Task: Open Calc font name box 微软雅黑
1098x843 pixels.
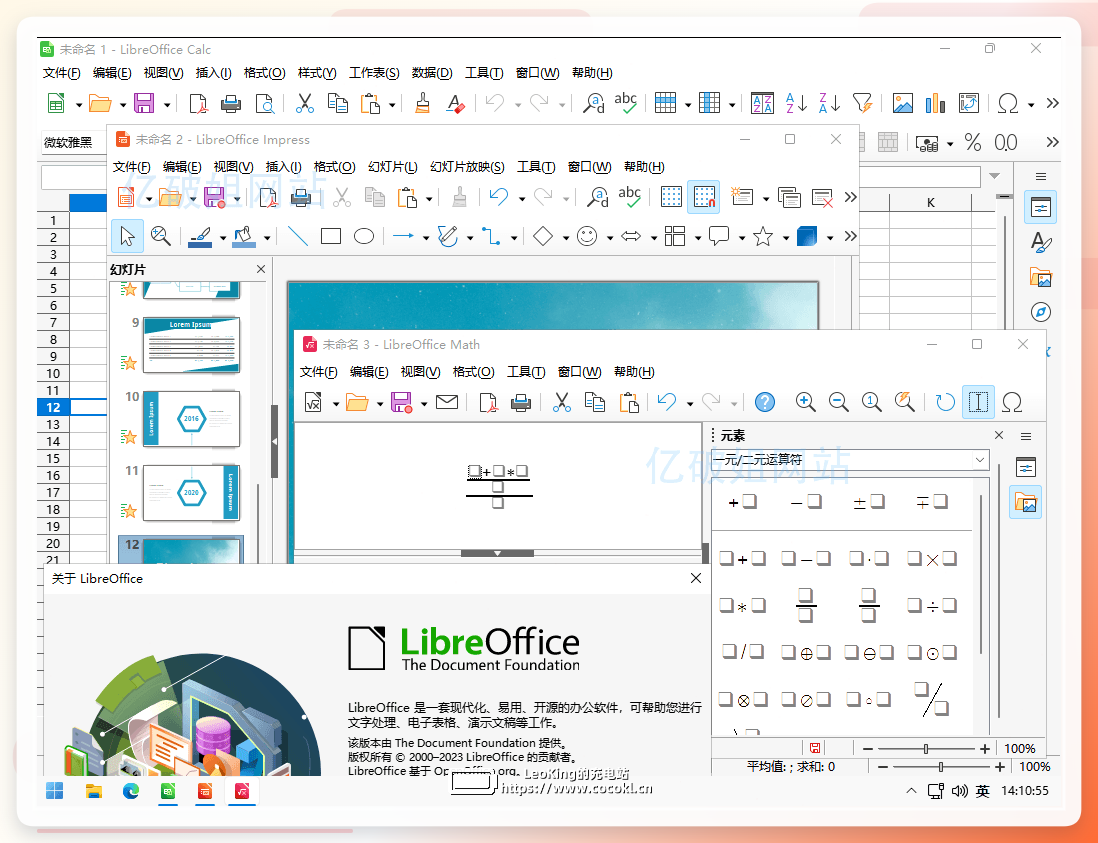Action: point(73,143)
